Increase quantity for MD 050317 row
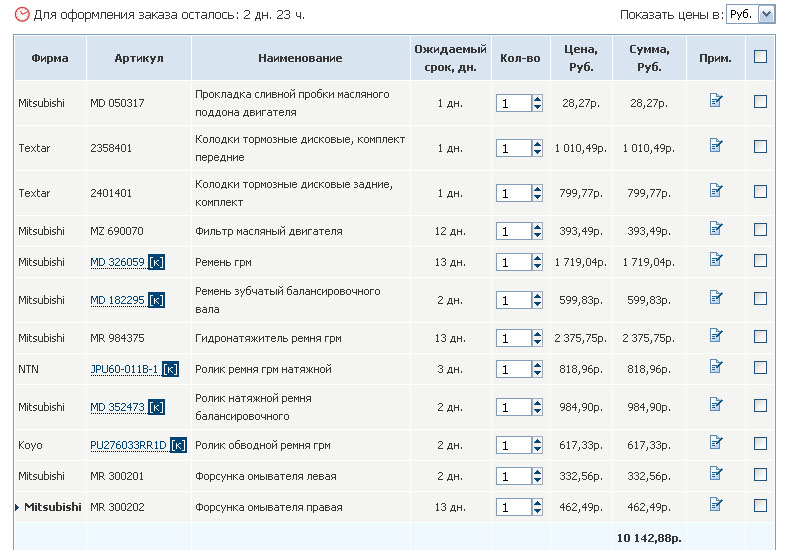 [537, 98]
